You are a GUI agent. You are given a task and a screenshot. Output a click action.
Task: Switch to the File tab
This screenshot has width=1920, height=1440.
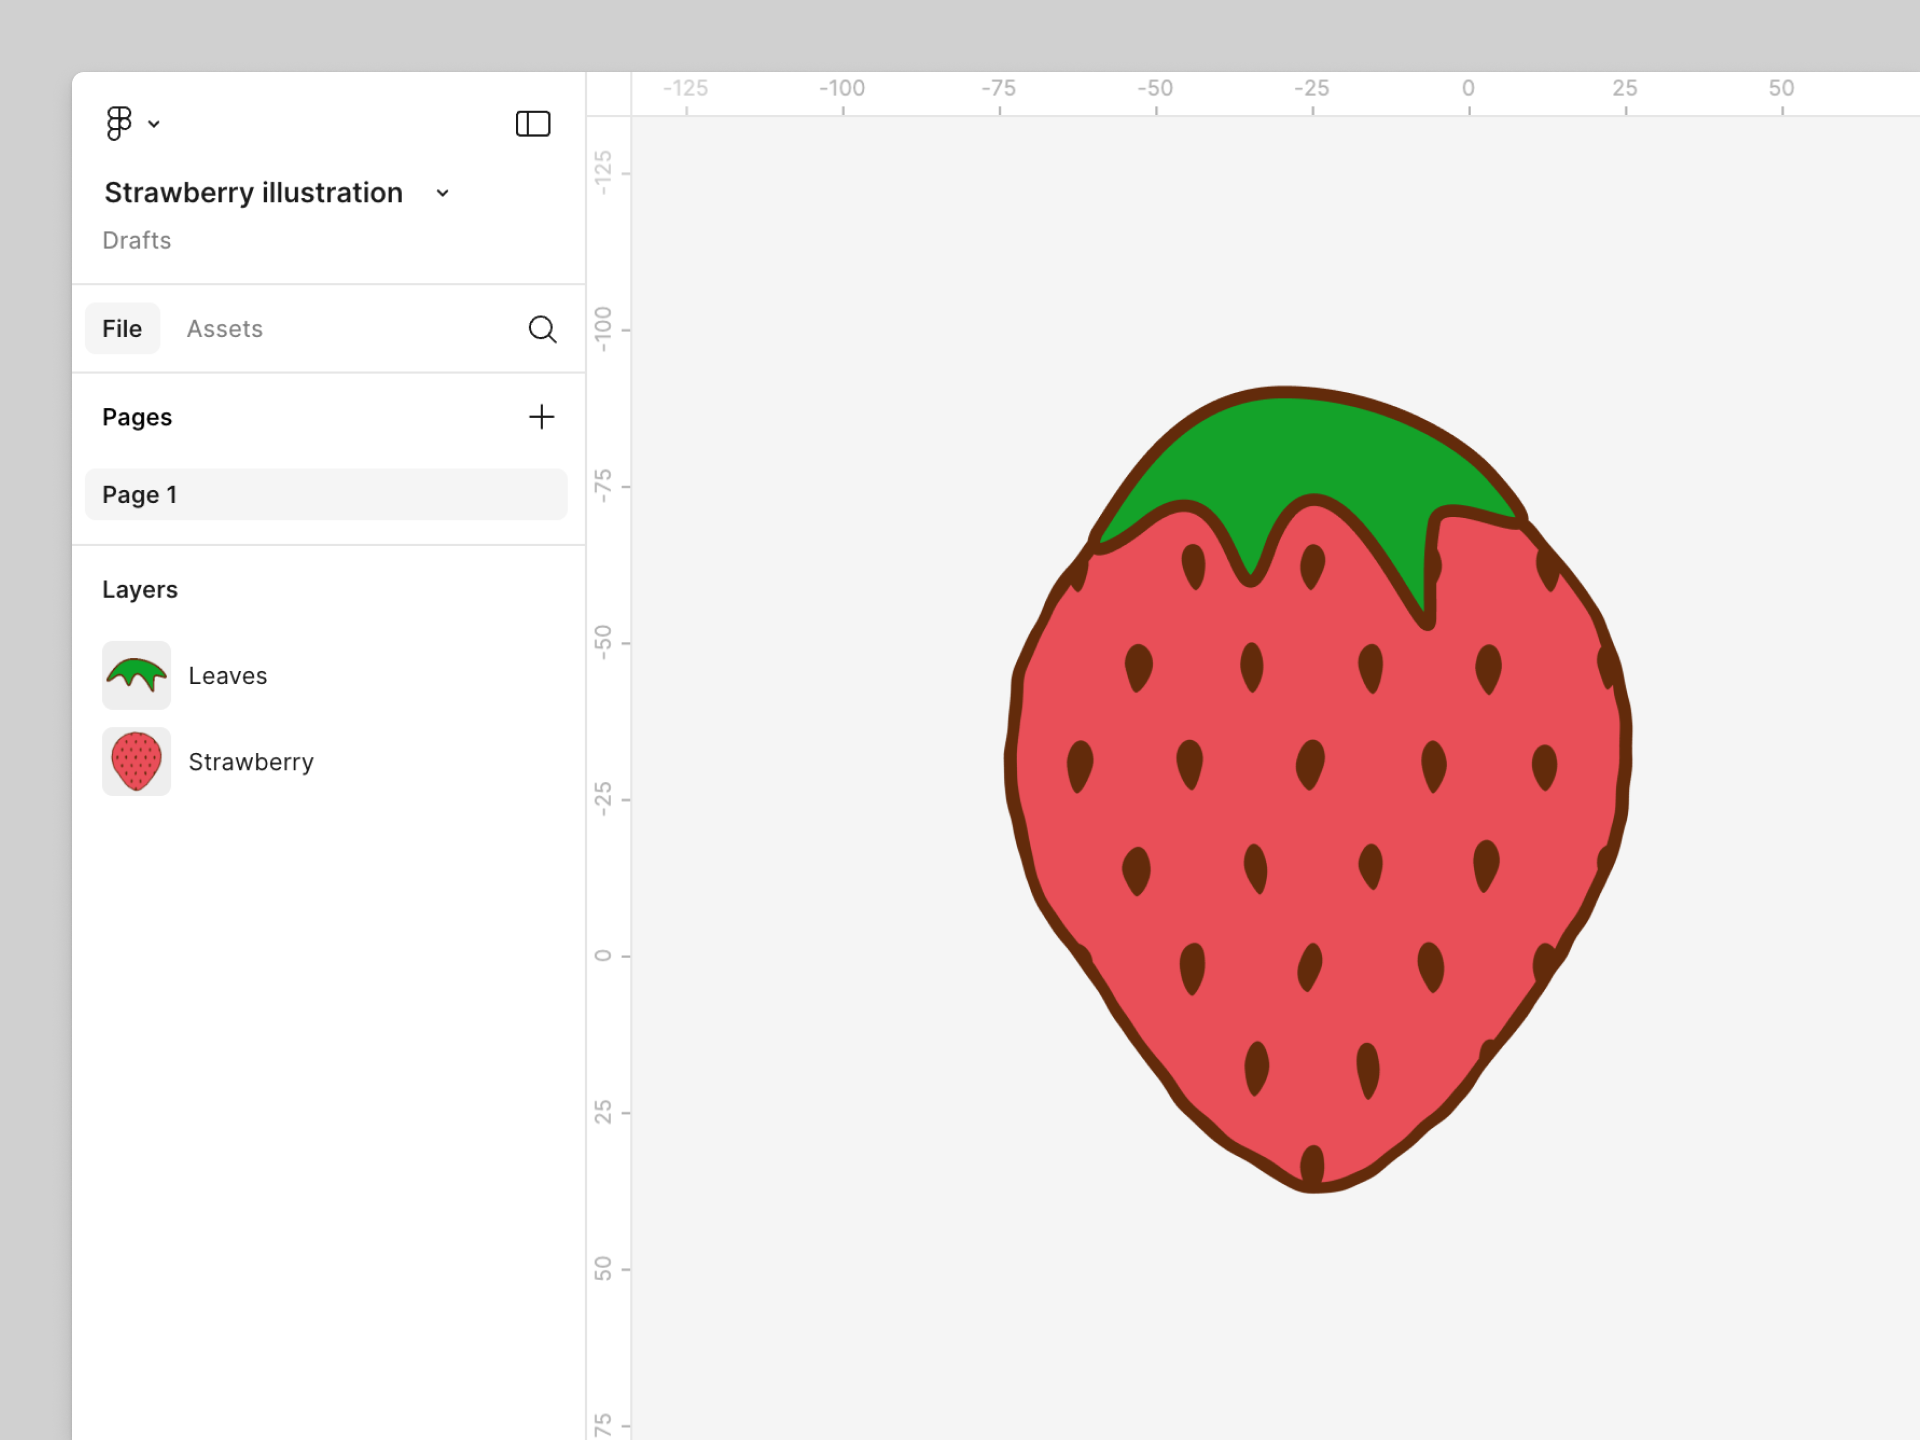(x=122, y=328)
